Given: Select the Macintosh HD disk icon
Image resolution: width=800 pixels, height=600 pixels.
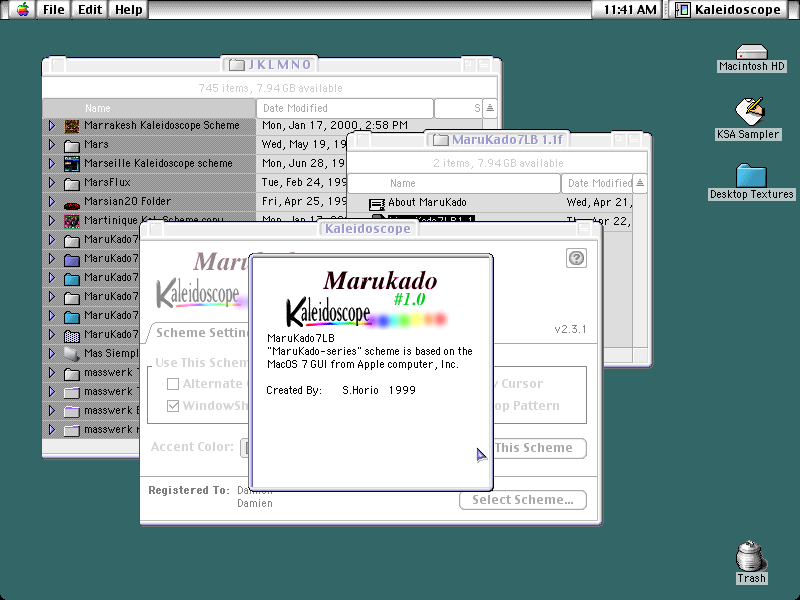Looking at the screenshot, I should coord(752,58).
